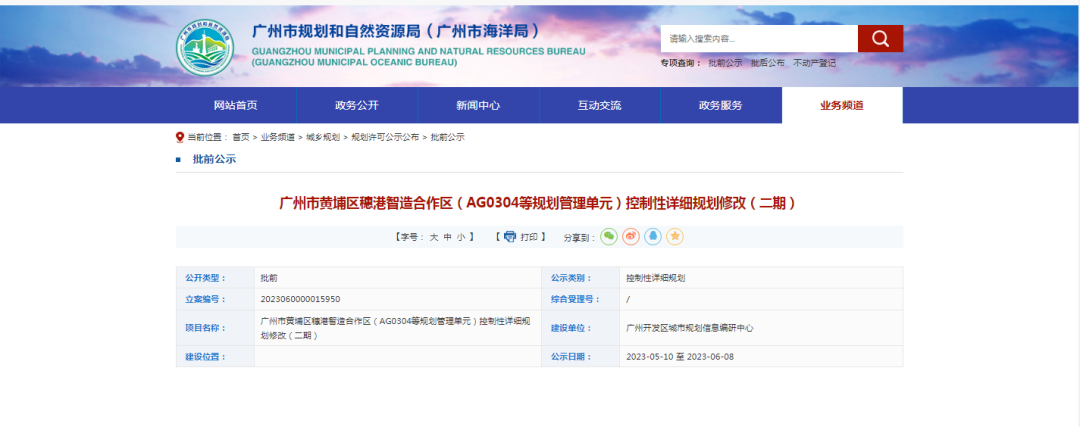Viewport: 1080px width, 427px height.
Task: Go to the 网站首页 tab
Action: click(235, 106)
